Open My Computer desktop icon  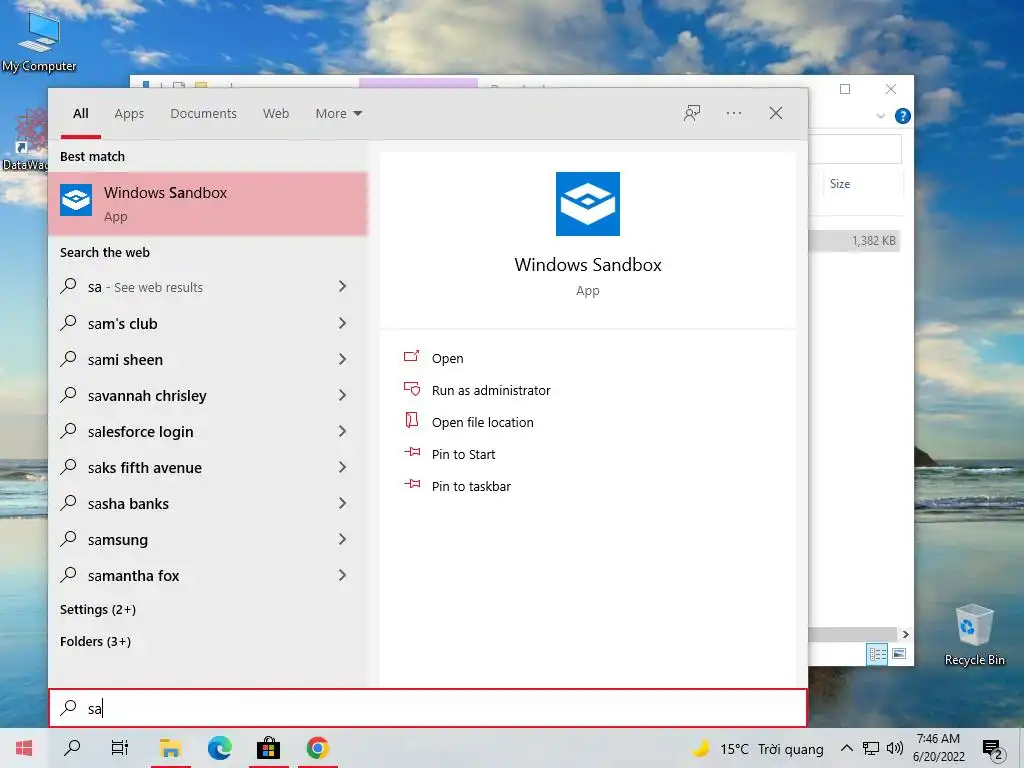[39, 40]
